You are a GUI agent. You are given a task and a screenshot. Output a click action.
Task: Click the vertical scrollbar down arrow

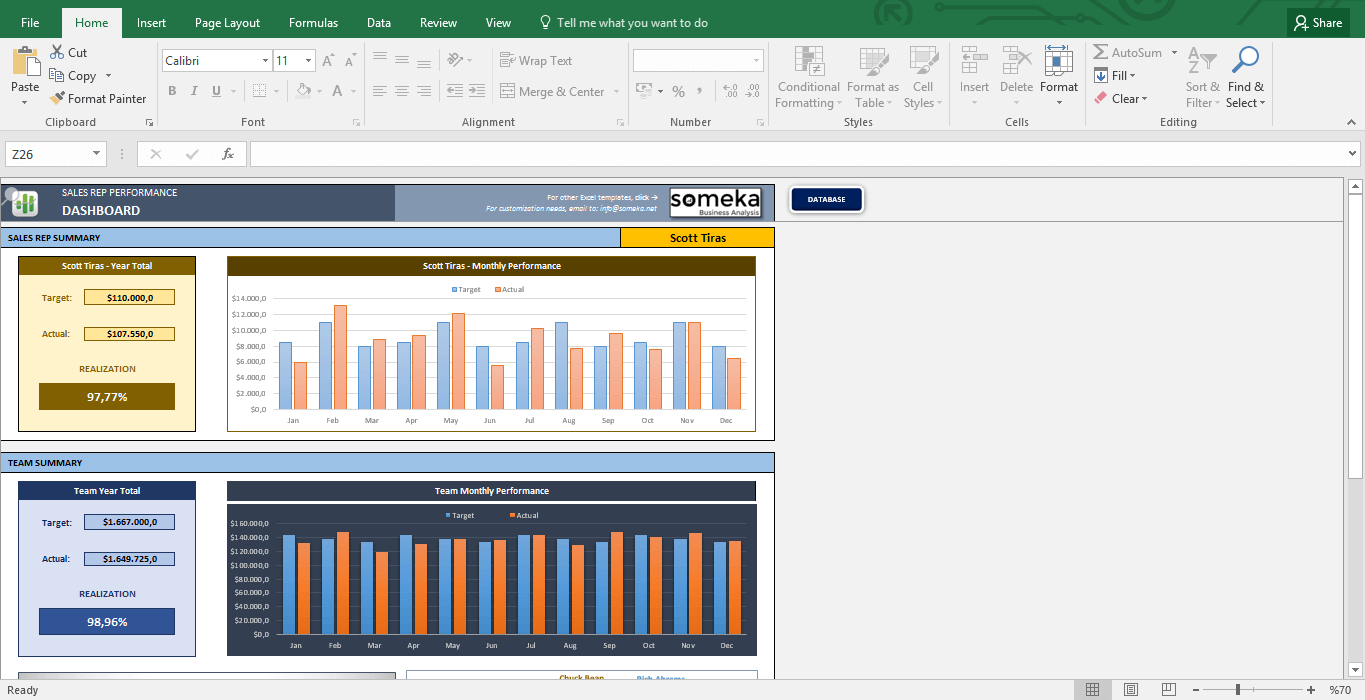click(1356, 669)
